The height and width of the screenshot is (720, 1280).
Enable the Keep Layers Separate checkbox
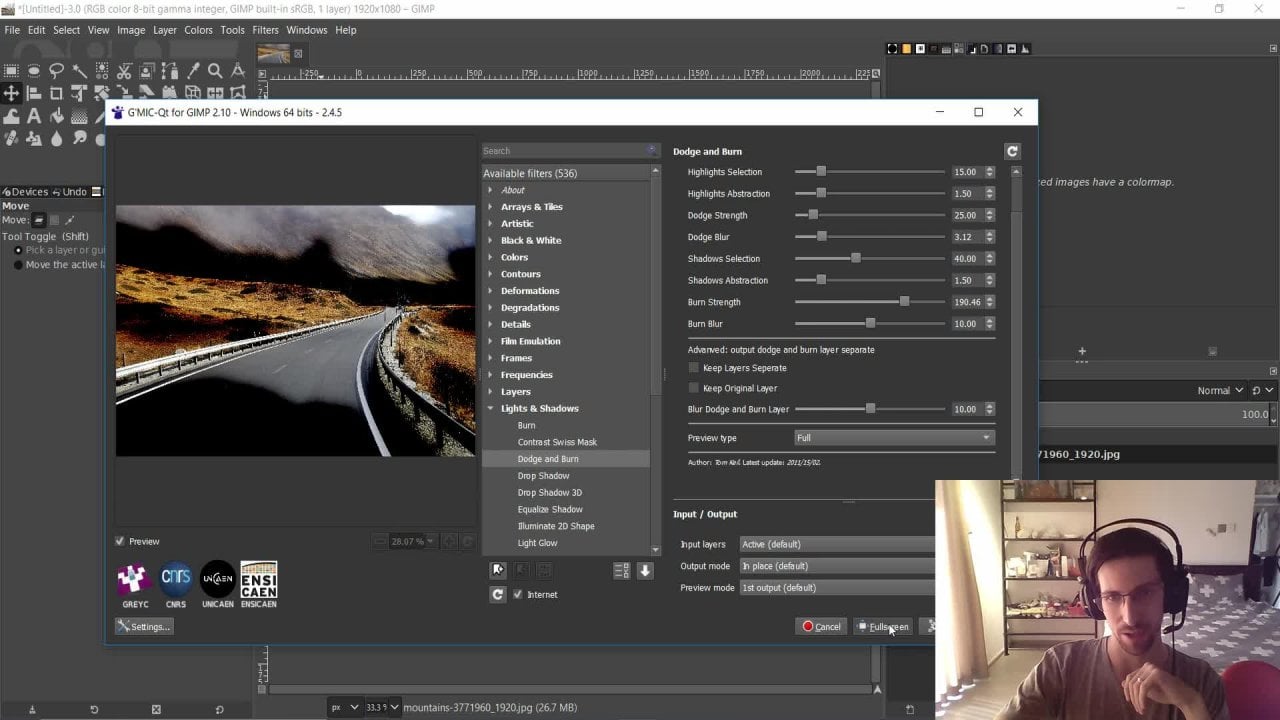[x=694, y=368]
